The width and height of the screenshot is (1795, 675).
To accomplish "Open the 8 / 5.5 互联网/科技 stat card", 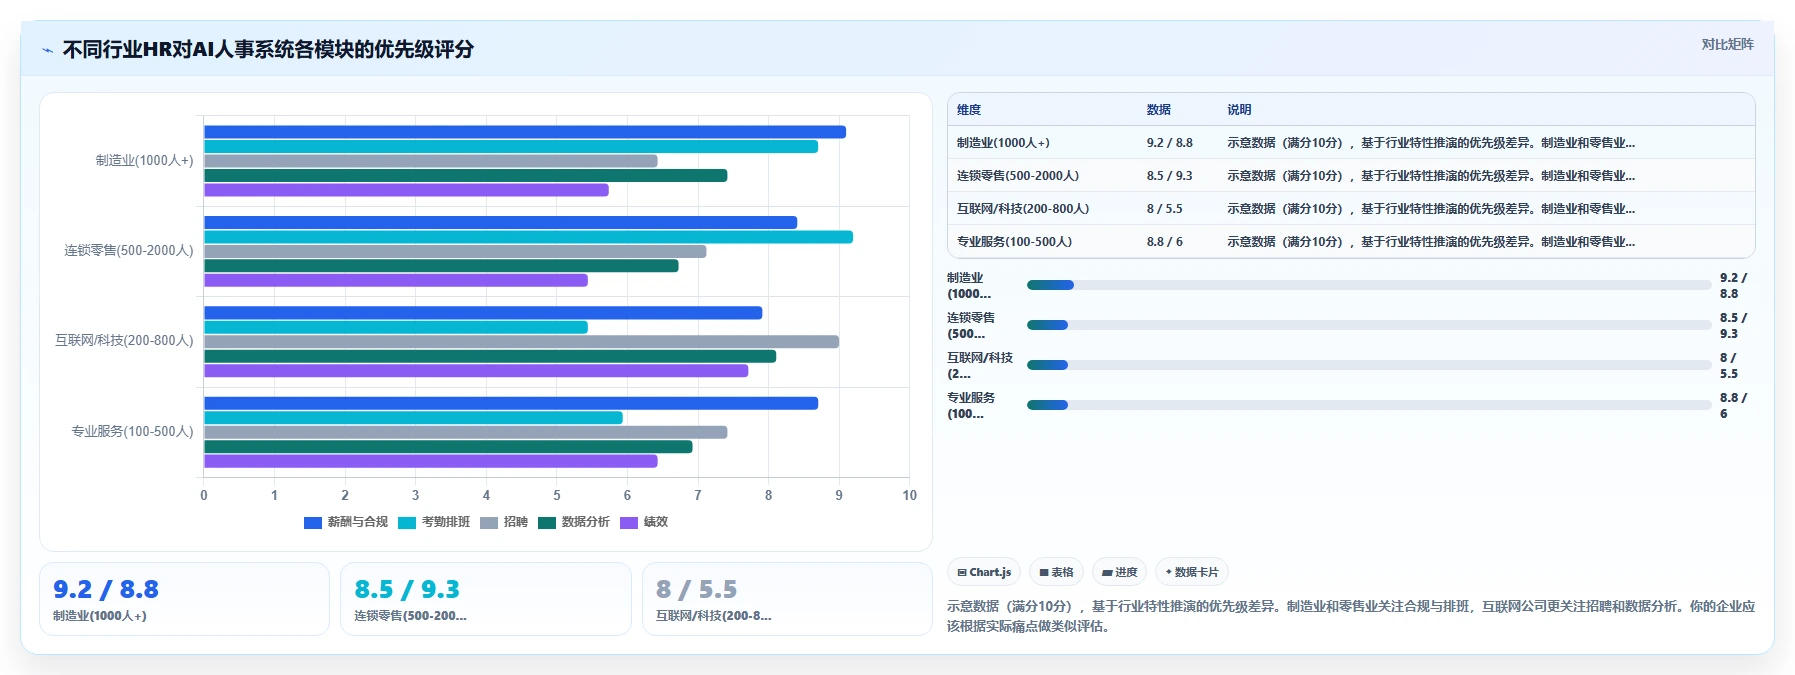I will coord(787,599).
